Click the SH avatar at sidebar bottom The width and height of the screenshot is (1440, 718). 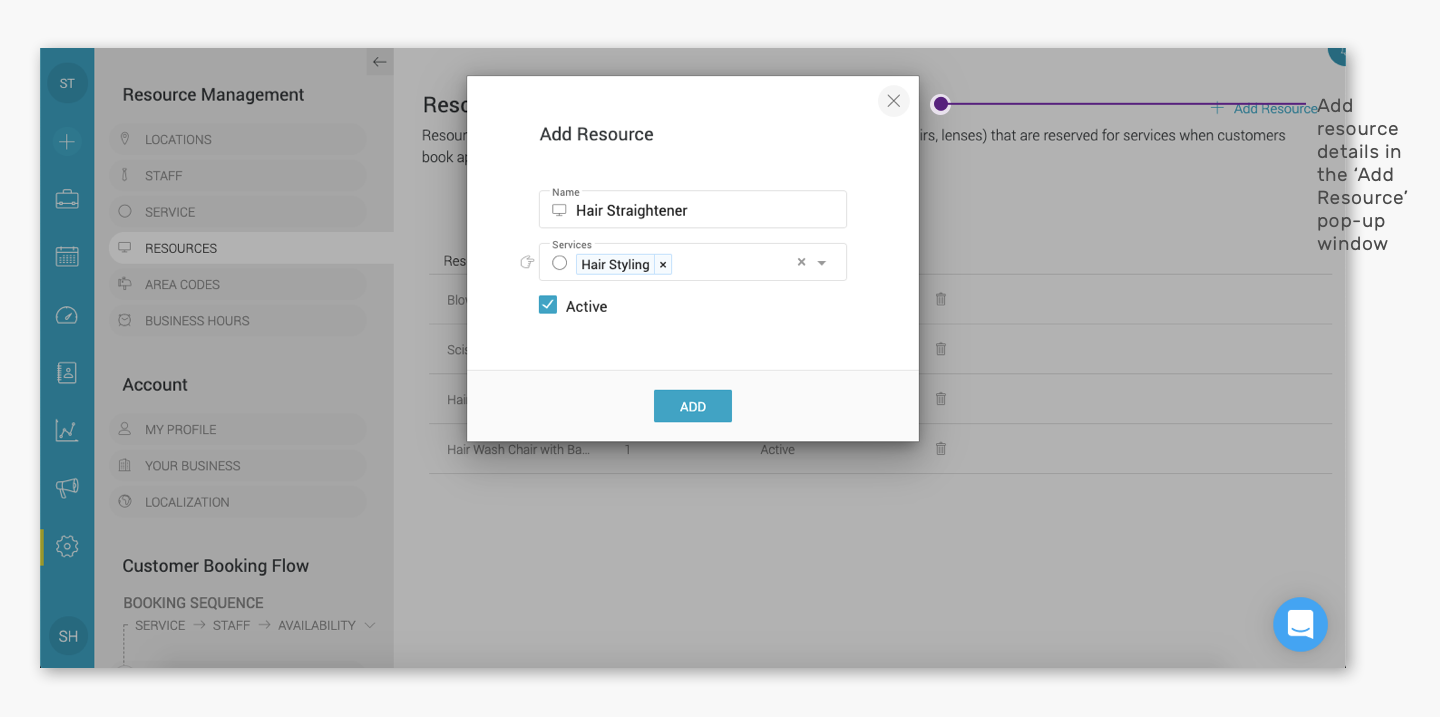68,636
